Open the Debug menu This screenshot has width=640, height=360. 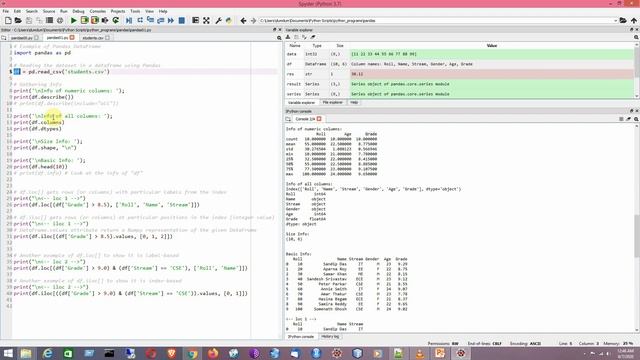(78, 11)
